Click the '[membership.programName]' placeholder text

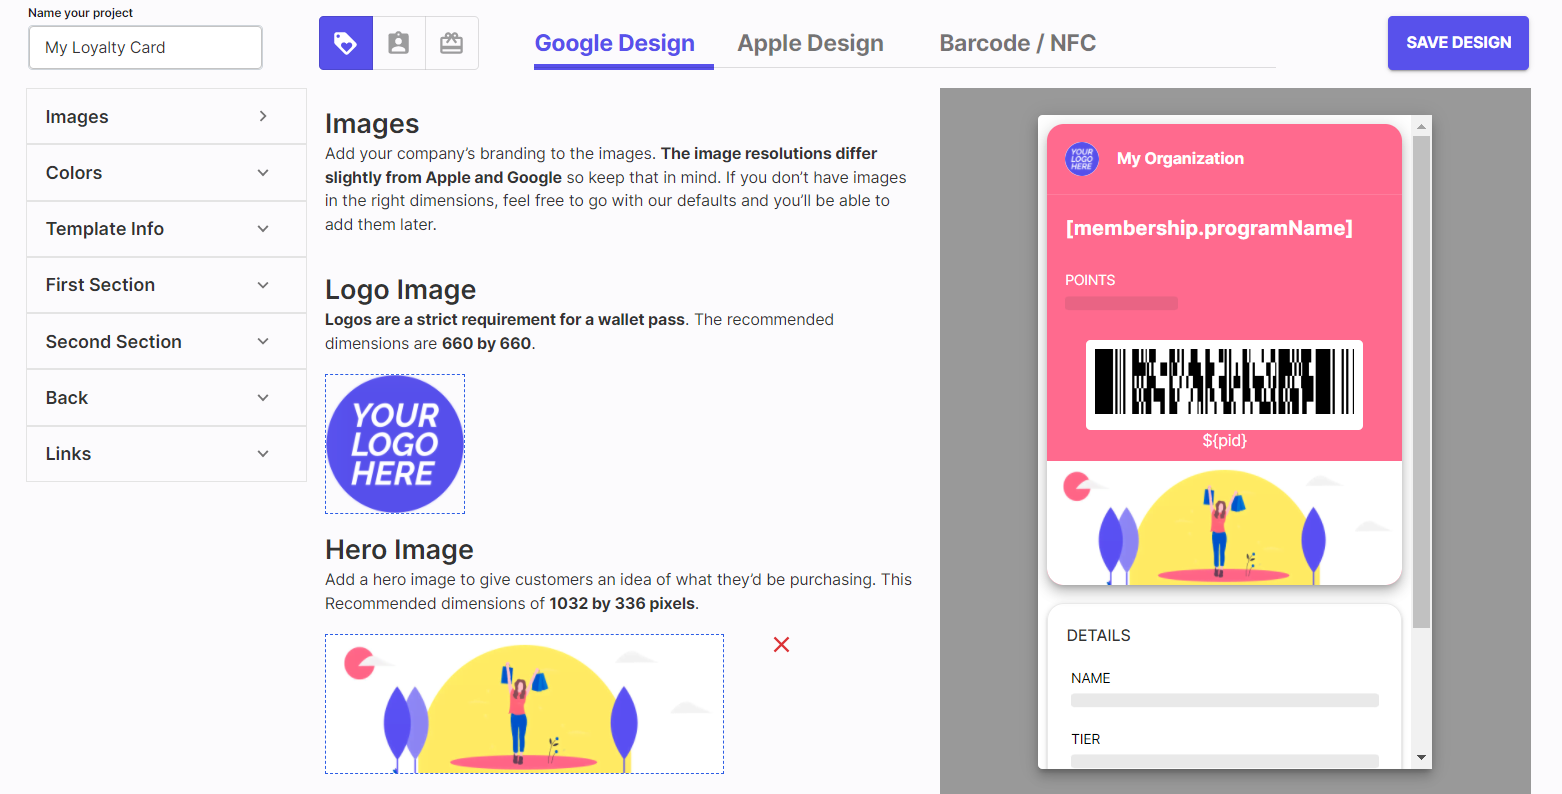tap(1209, 228)
